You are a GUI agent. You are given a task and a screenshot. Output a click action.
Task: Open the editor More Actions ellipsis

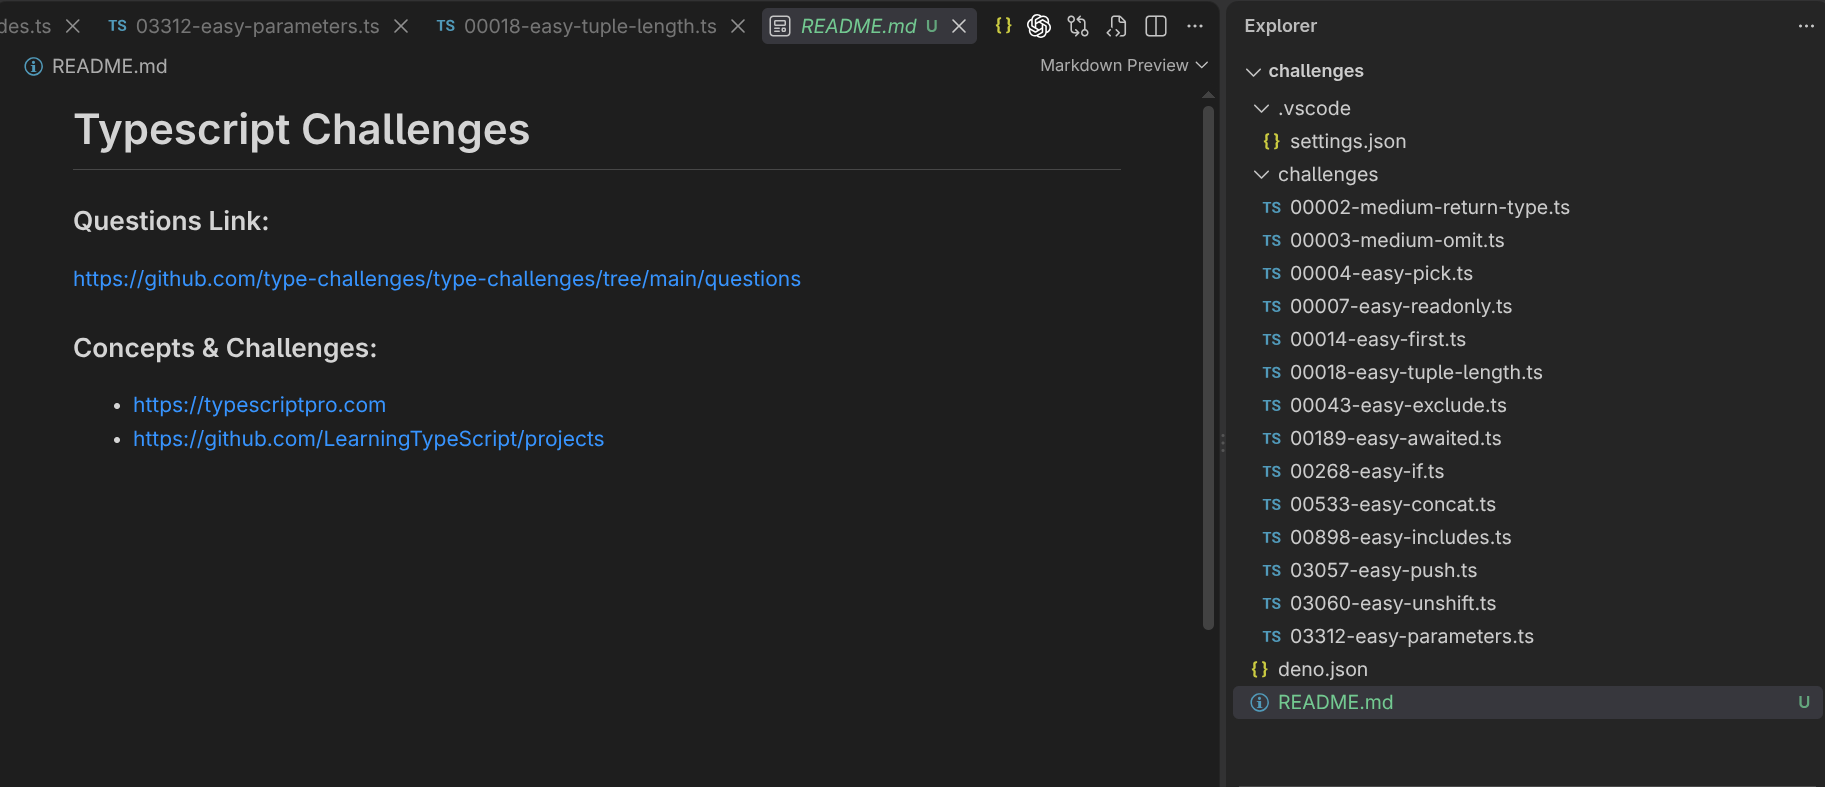[1195, 26]
